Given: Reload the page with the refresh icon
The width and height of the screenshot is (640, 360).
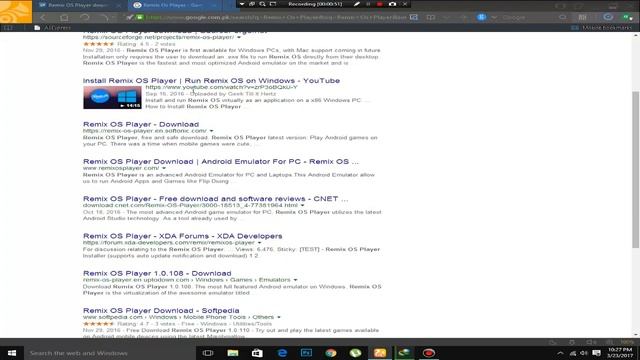Looking at the screenshot, I should pos(84,18).
